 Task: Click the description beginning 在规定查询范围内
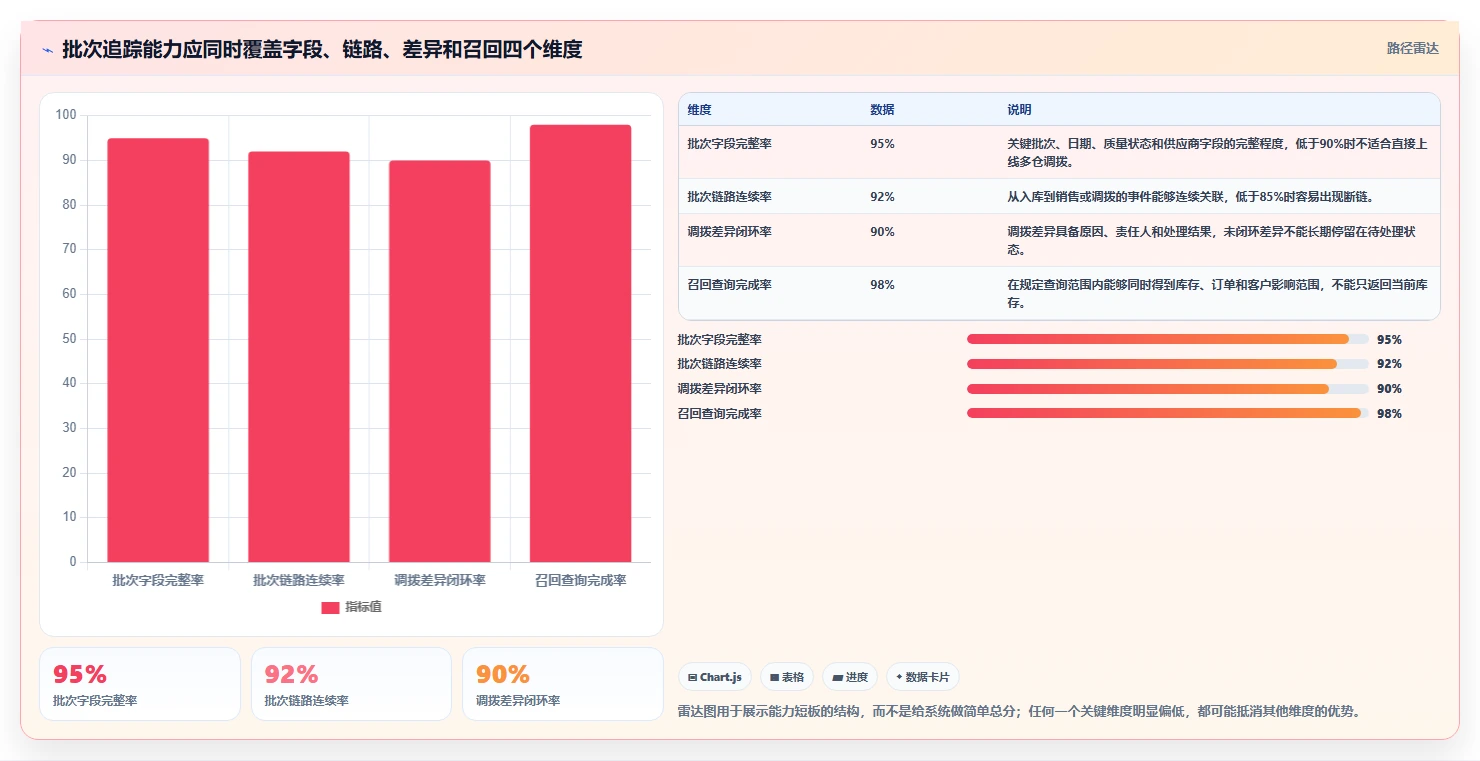pos(1217,294)
